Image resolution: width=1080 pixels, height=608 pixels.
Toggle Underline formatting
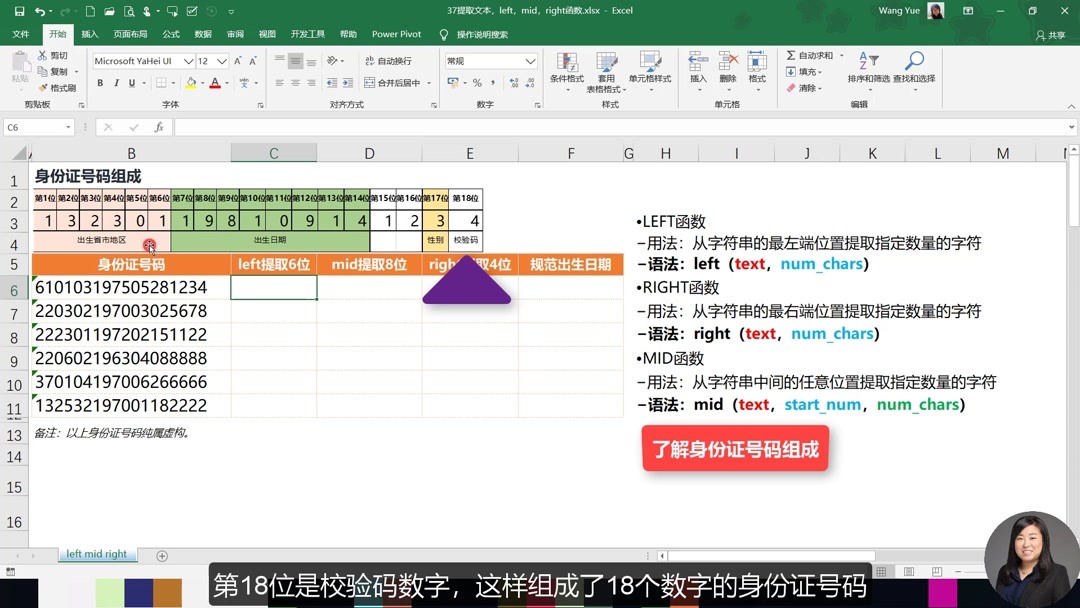click(131, 82)
